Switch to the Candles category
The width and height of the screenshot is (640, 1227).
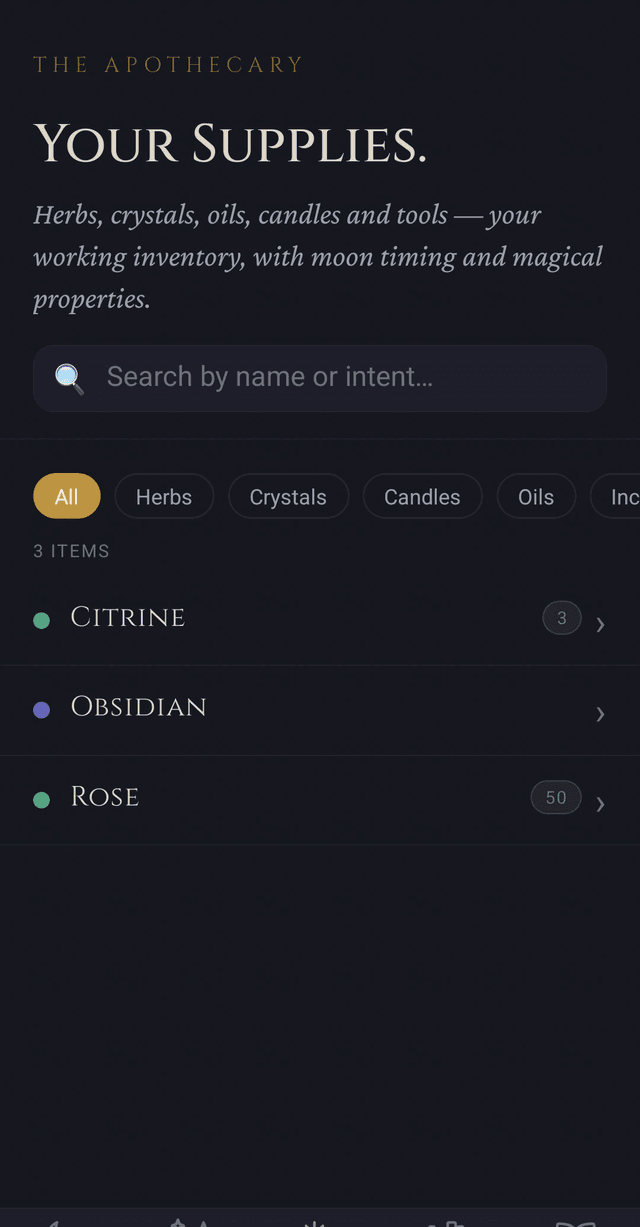coord(422,496)
